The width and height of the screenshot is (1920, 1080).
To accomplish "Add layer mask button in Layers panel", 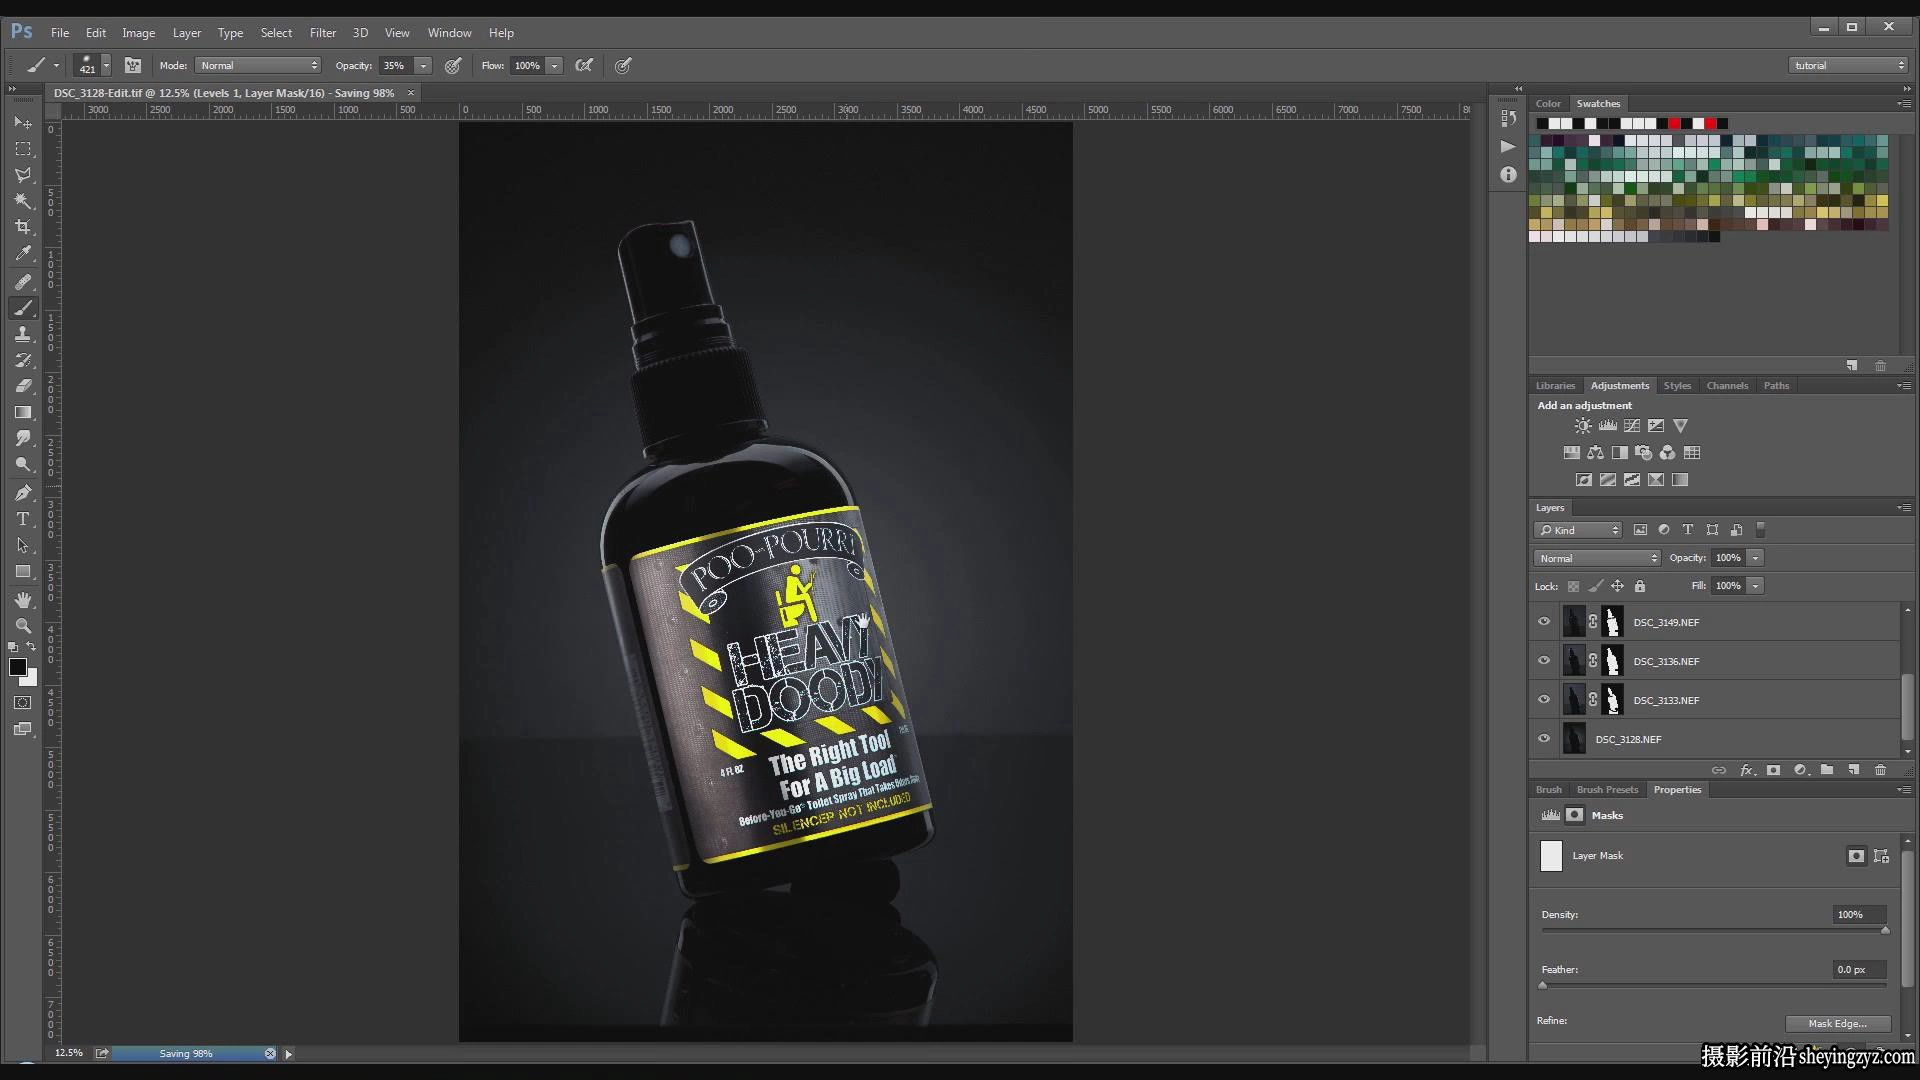I will pos(1773,770).
